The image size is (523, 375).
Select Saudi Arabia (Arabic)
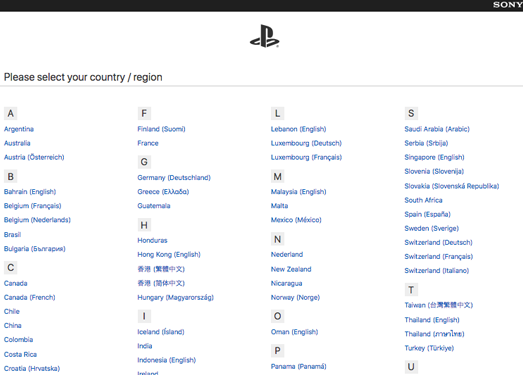pyautogui.click(x=437, y=129)
